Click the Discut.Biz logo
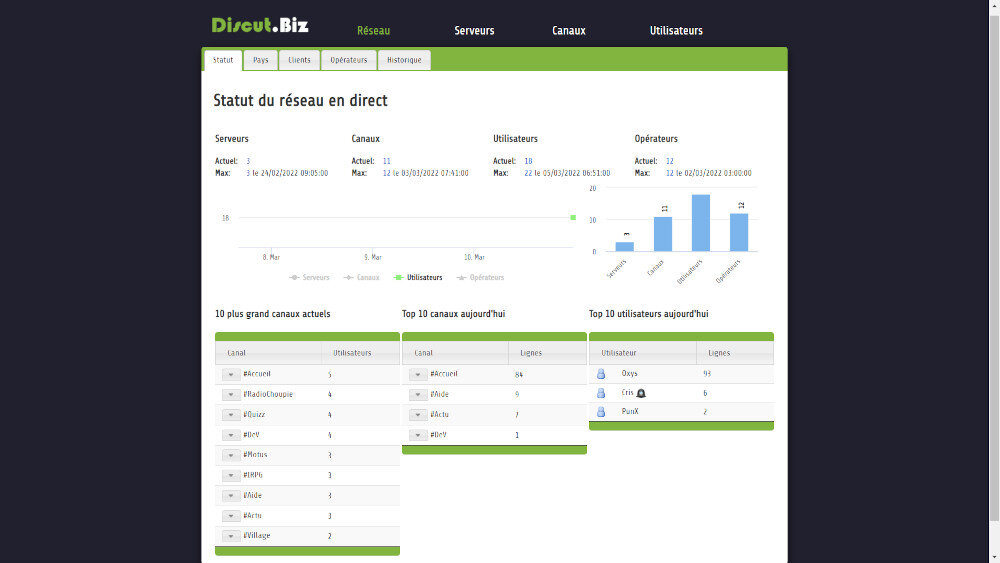1000x563 pixels. [260, 25]
